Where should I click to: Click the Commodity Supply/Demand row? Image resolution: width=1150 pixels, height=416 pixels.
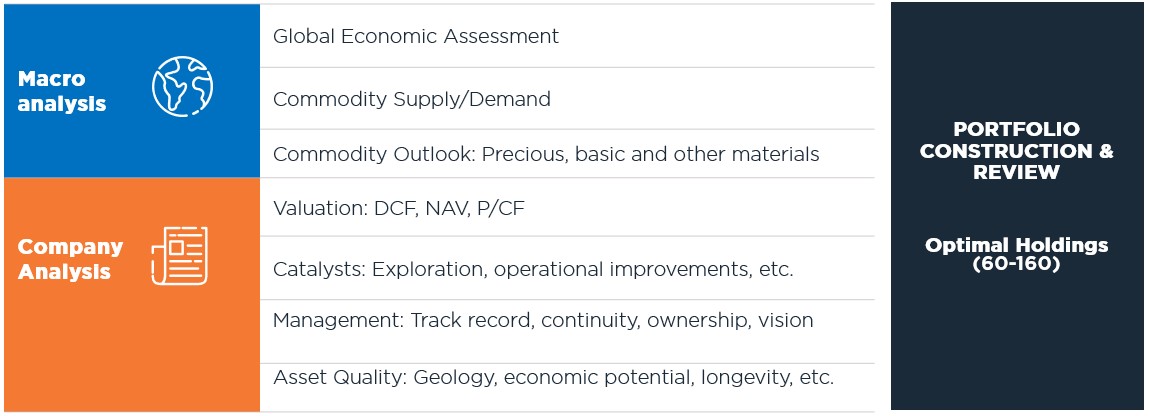tap(567, 98)
